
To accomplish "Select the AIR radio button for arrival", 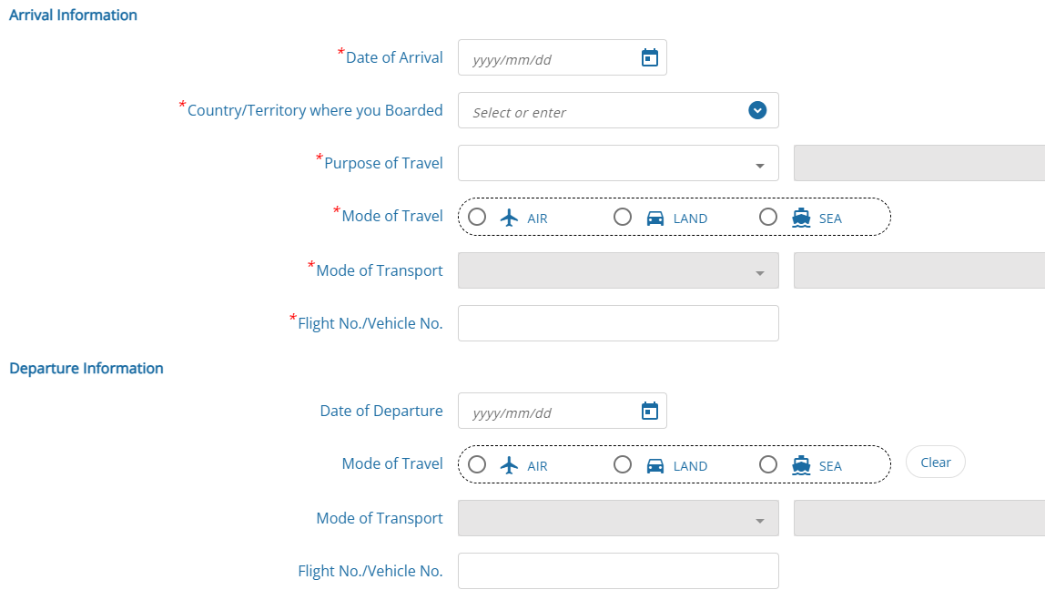I will coord(477,217).
